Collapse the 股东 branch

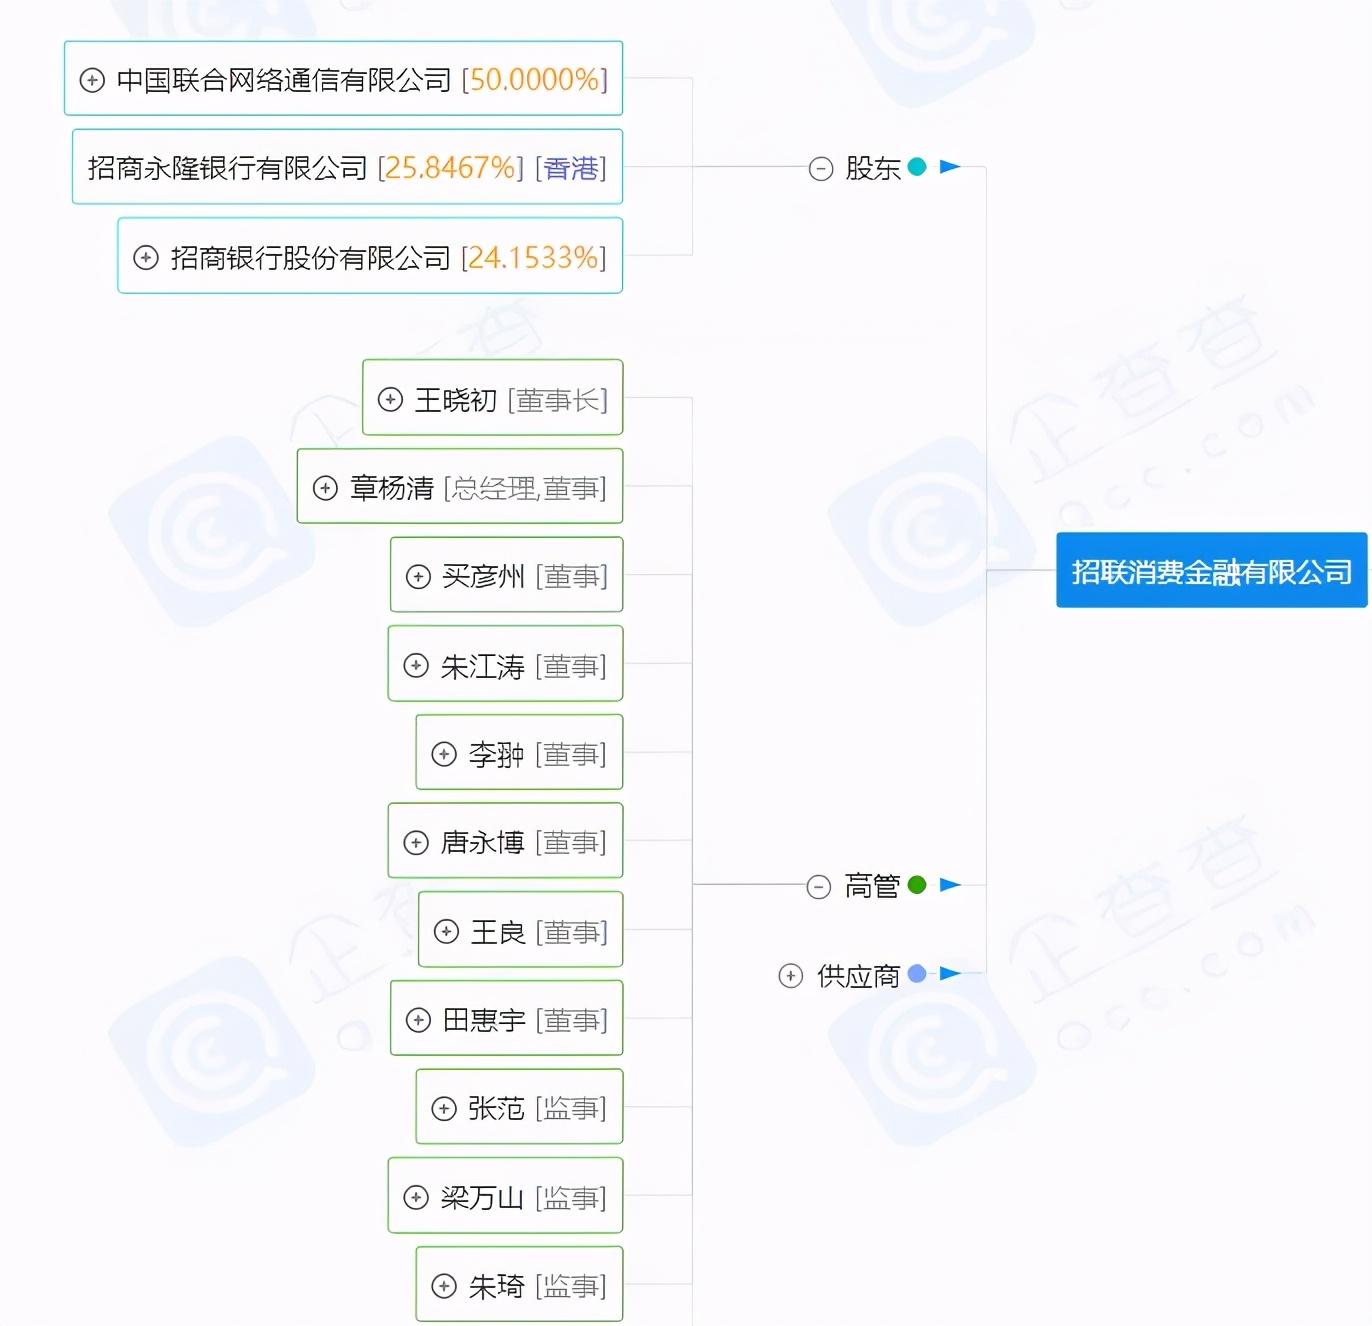pos(821,168)
